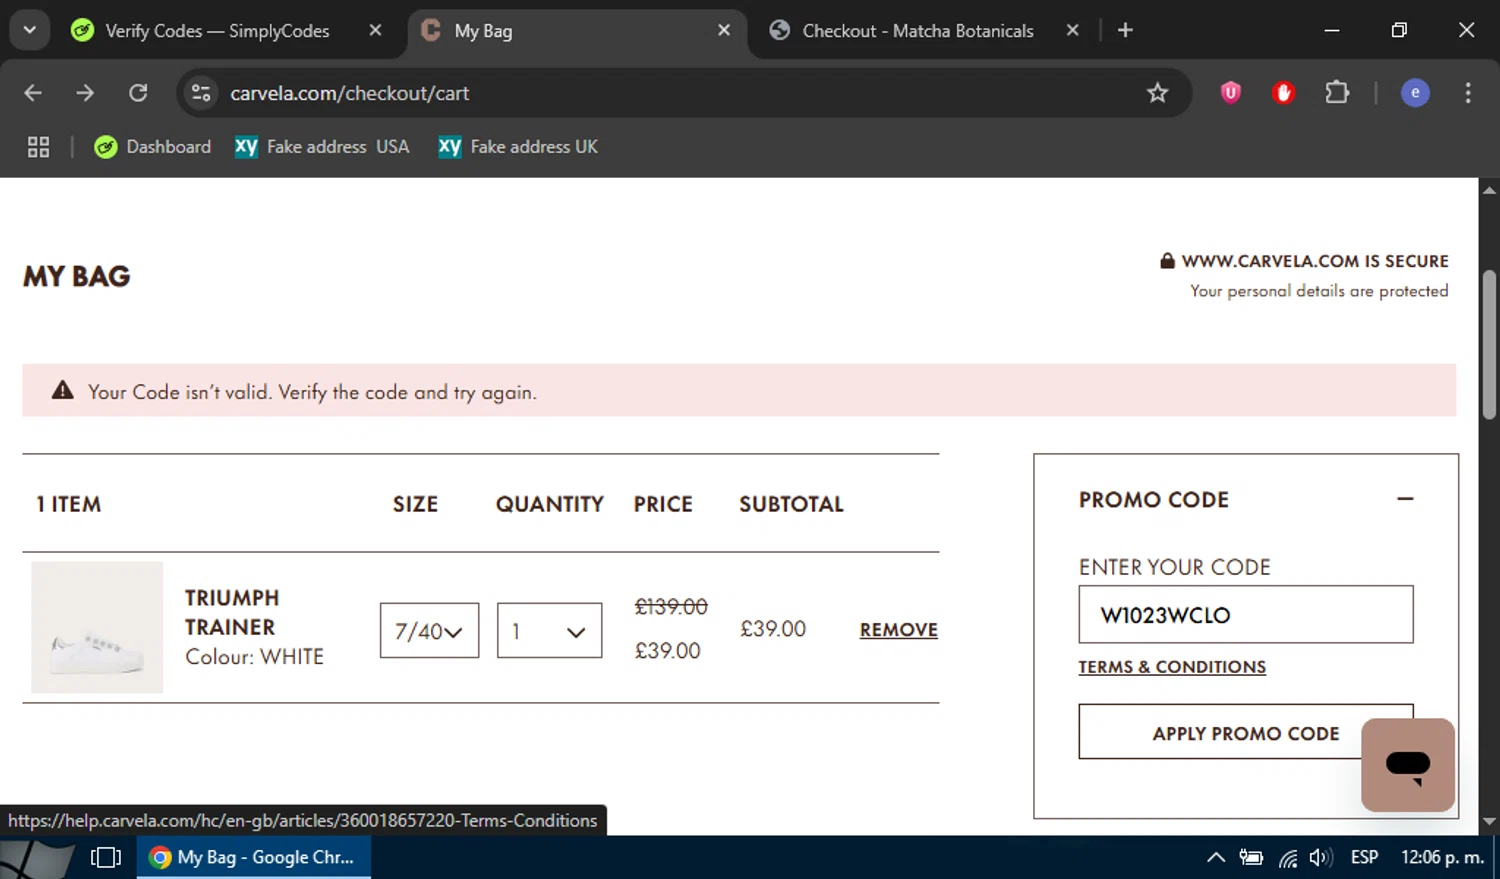Switch to Verify Codes SimplyCodes tab
1500x879 pixels.
(217, 31)
